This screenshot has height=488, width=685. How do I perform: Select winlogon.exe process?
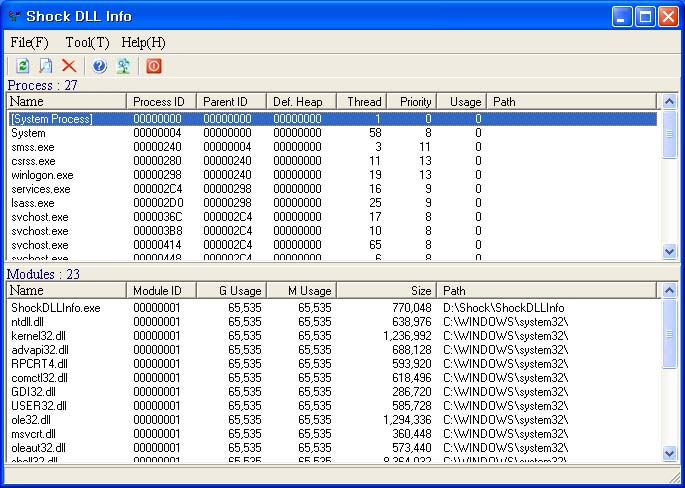click(332, 175)
